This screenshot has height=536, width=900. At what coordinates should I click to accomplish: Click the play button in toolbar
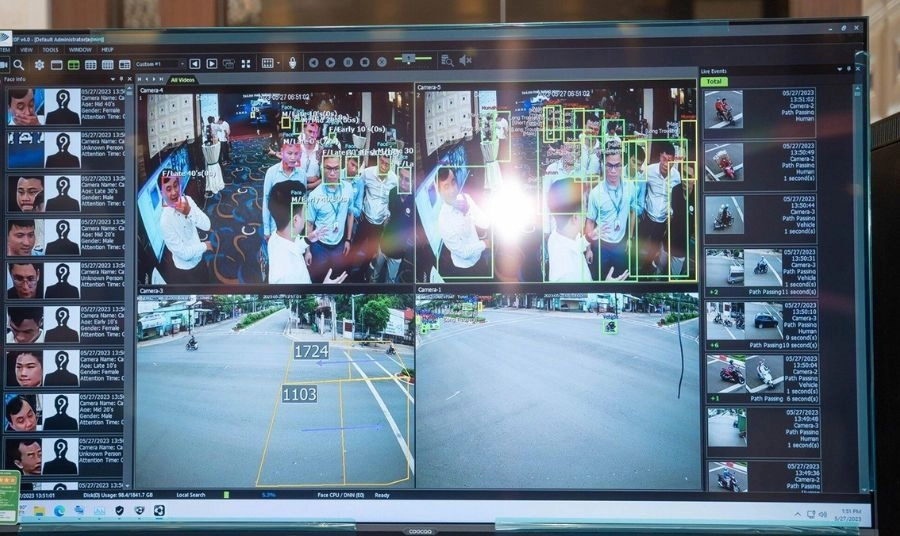331,63
